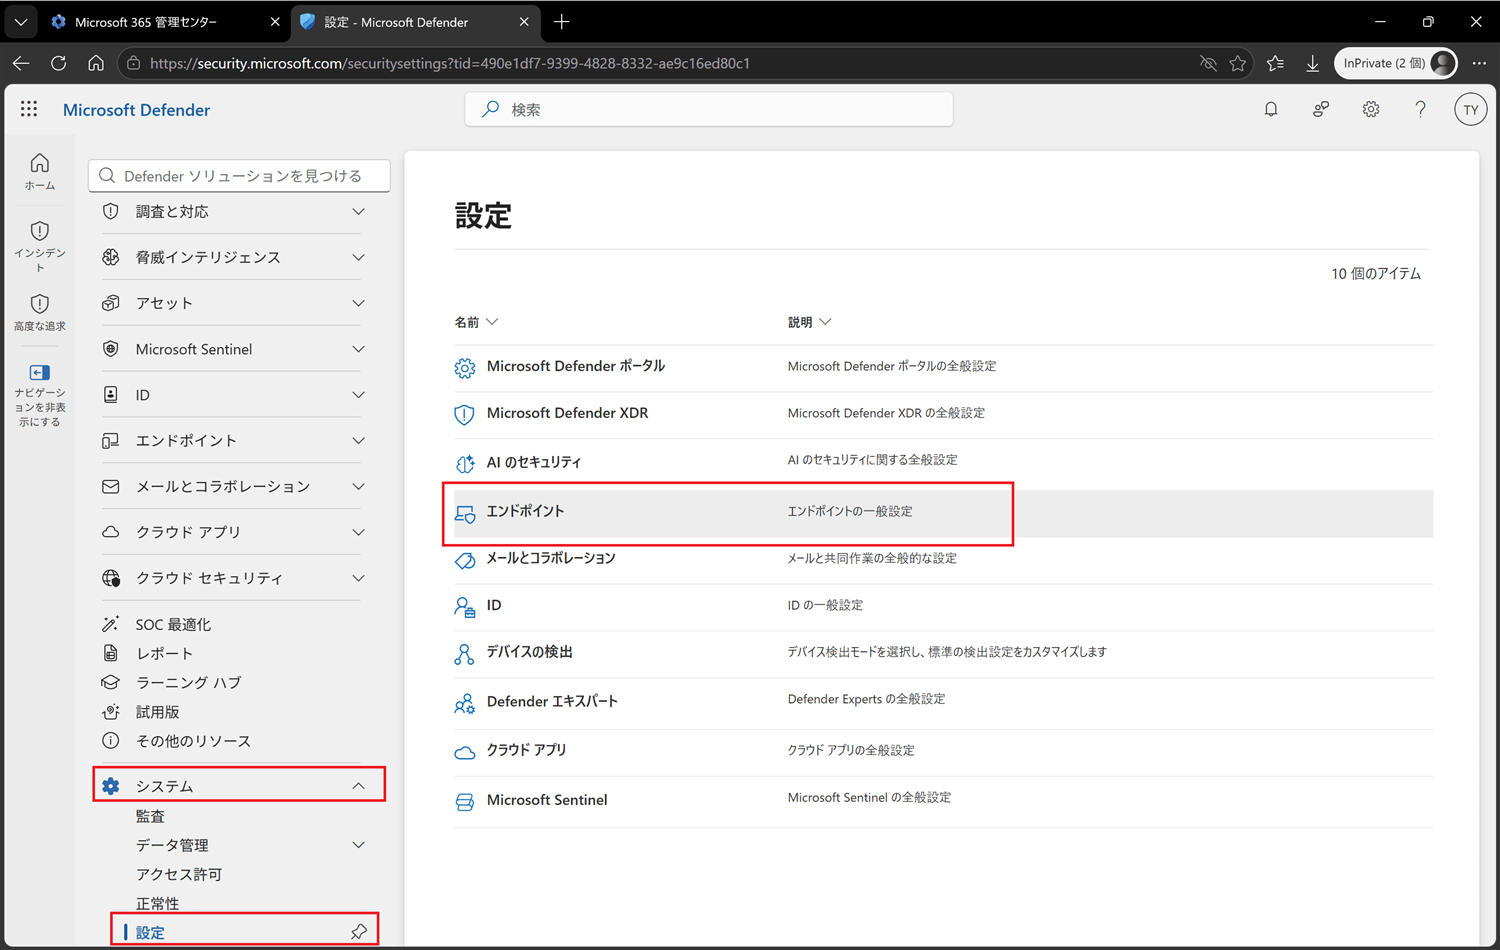
Task: Click the エンドポイント settings row icon
Action: click(465, 513)
